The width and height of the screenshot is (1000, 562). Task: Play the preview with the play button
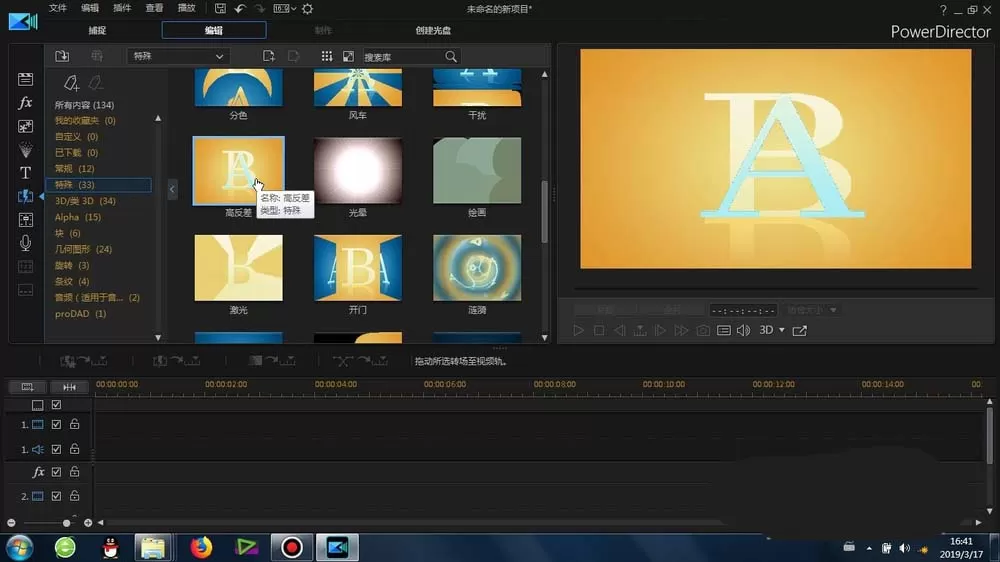point(578,330)
